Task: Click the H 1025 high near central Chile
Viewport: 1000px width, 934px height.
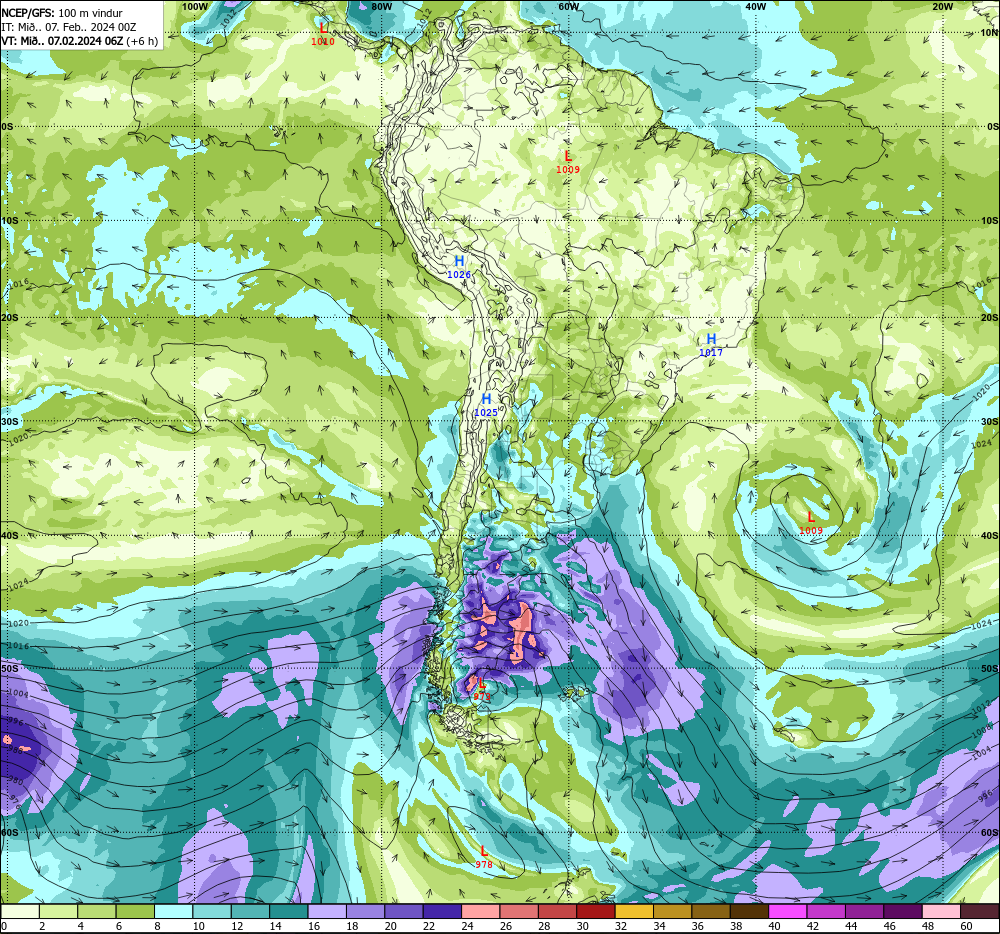Action: click(x=486, y=405)
